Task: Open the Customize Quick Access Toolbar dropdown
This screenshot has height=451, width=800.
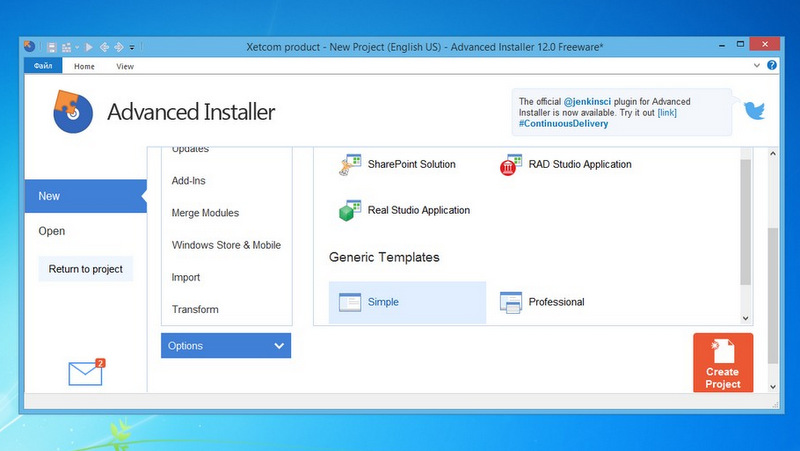Action: tap(132, 47)
